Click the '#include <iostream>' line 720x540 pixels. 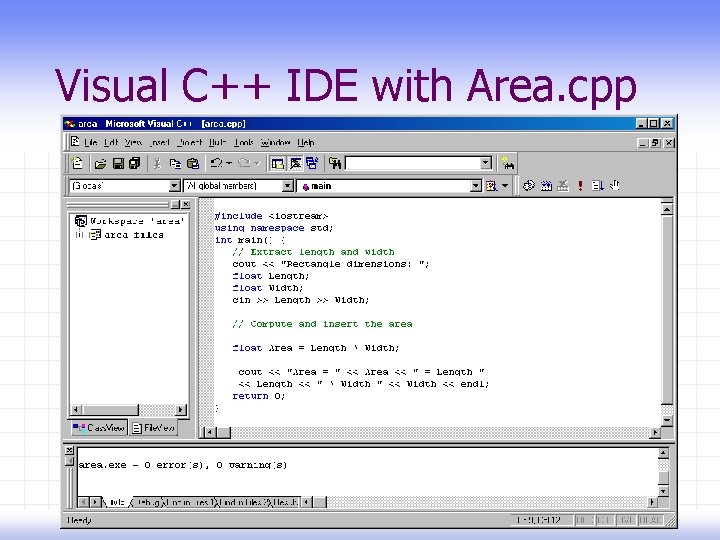pos(271,216)
